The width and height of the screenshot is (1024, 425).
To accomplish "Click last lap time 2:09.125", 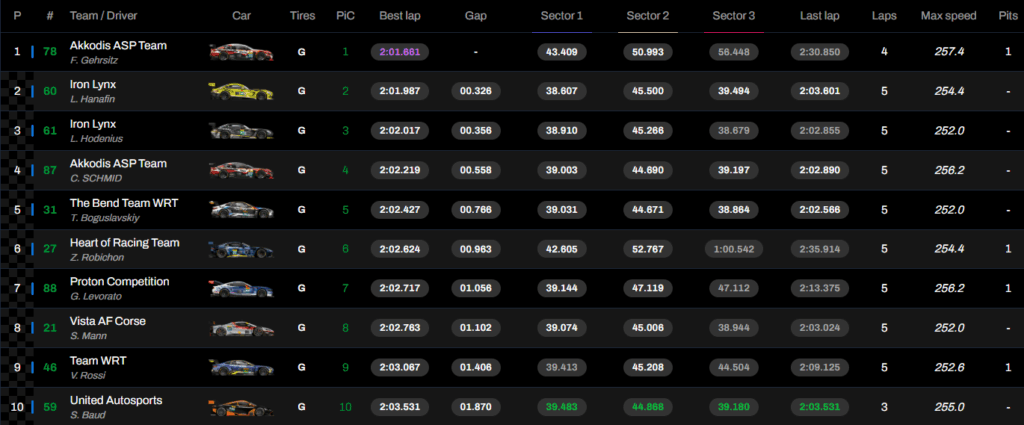I will (820, 367).
